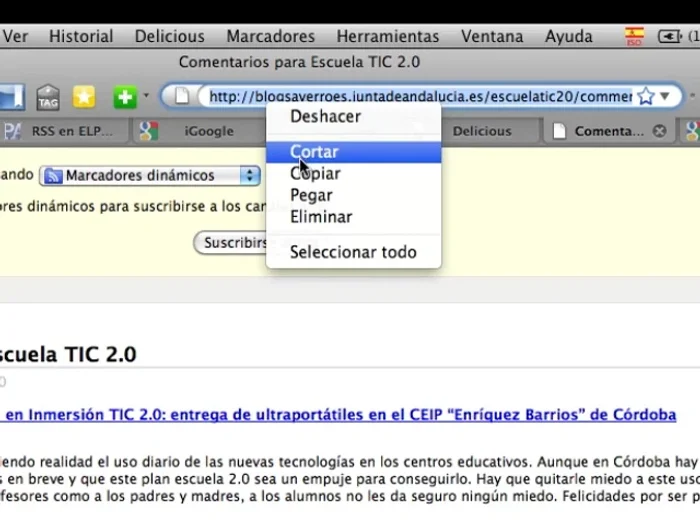Image resolution: width=700 pixels, height=527 pixels.
Task: Switch to the iGoogle tab
Action: coord(199,131)
